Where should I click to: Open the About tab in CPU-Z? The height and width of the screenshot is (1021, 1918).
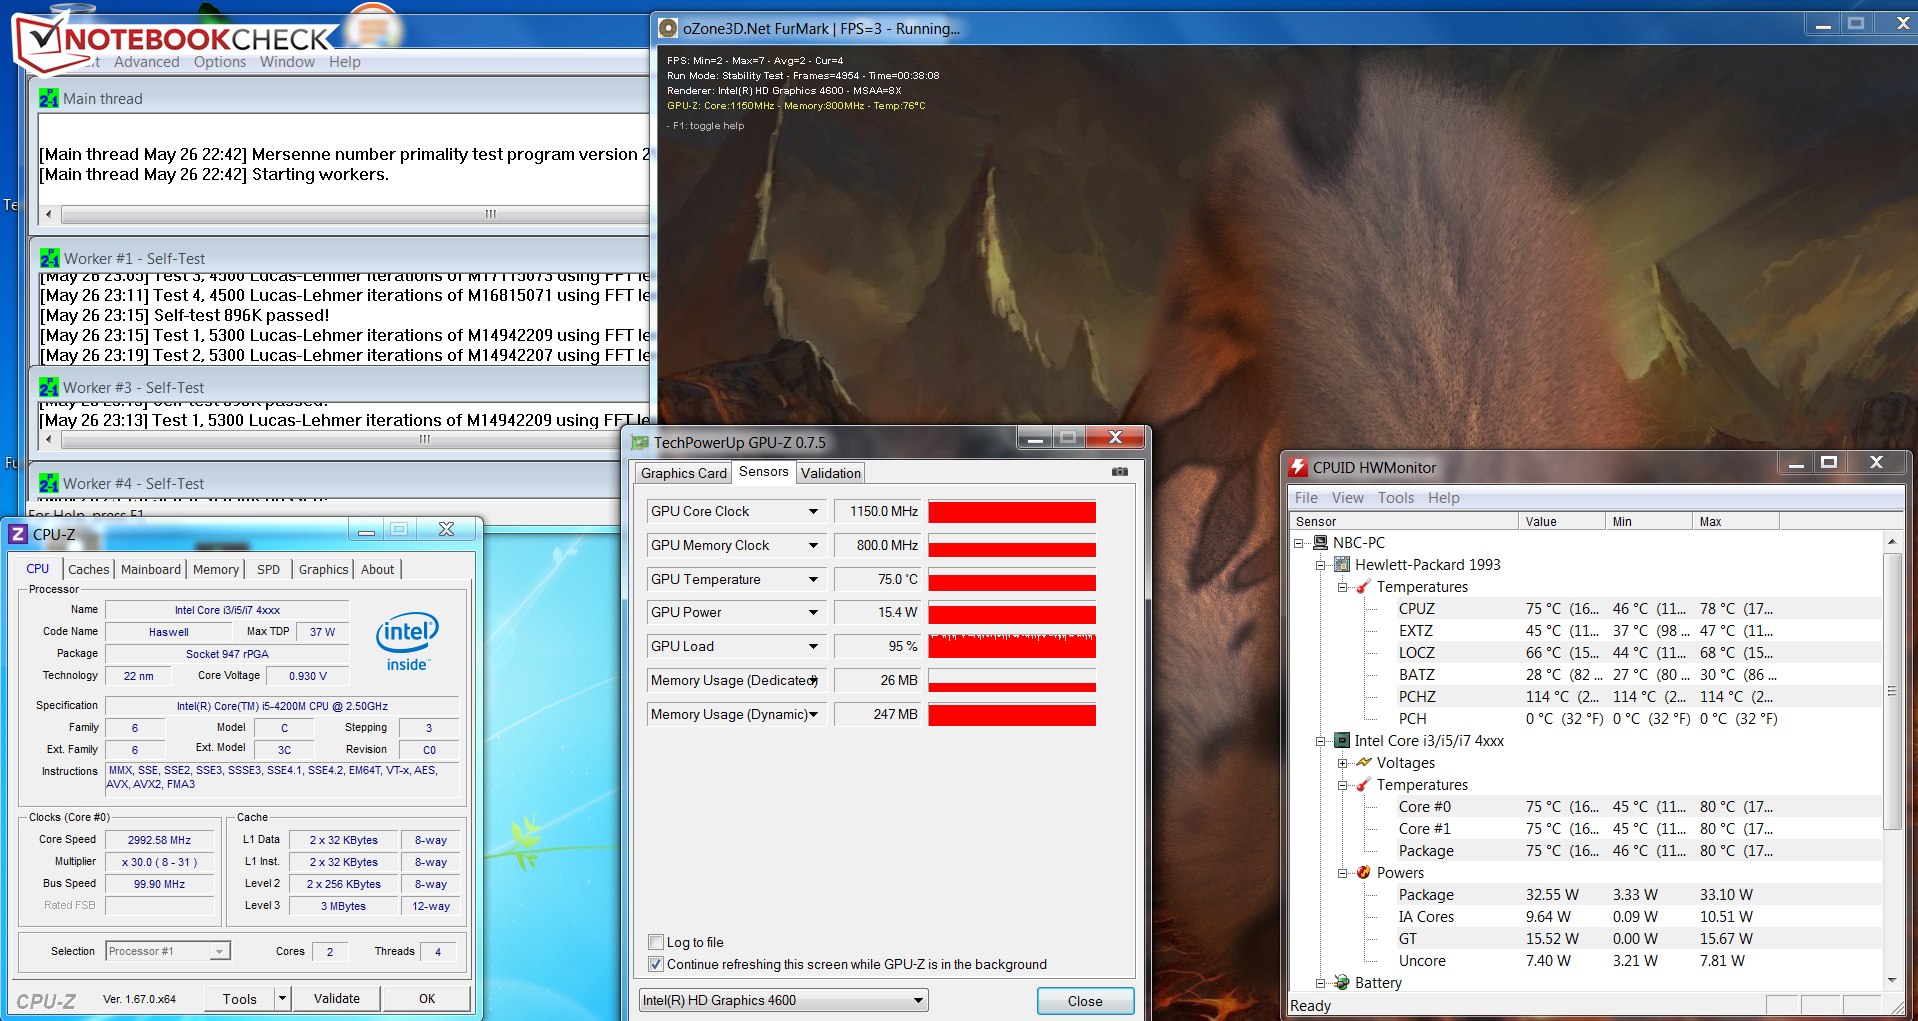click(x=378, y=569)
